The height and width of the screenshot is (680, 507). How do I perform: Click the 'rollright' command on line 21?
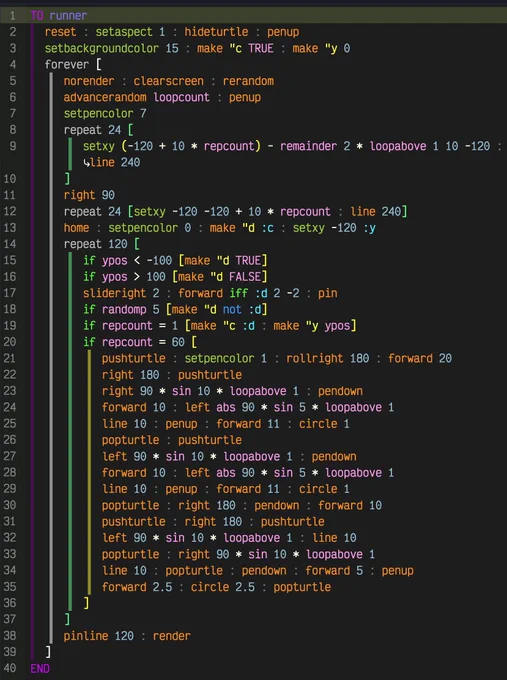315,358
